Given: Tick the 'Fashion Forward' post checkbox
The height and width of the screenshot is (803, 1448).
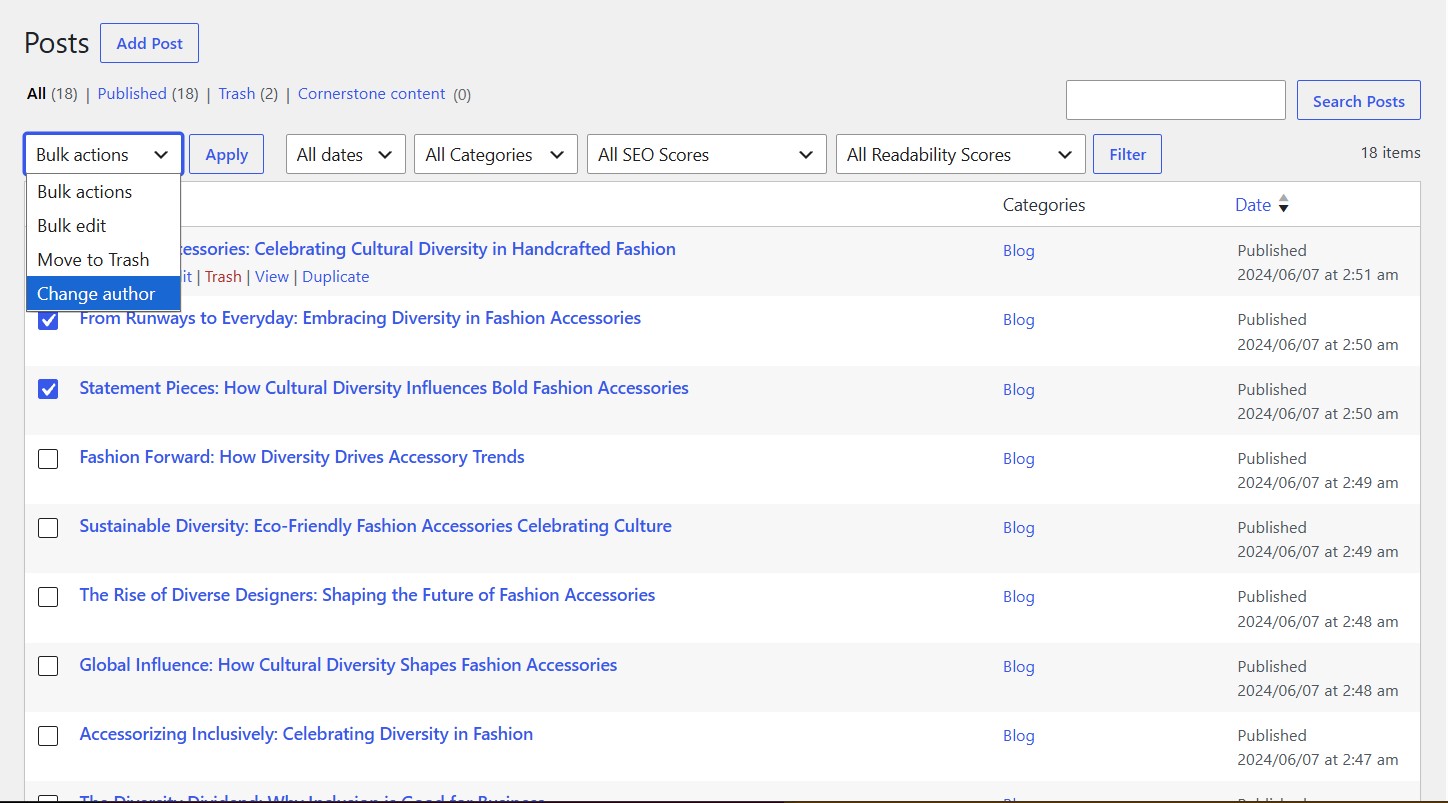Looking at the screenshot, I should click(x=48, y=459).
